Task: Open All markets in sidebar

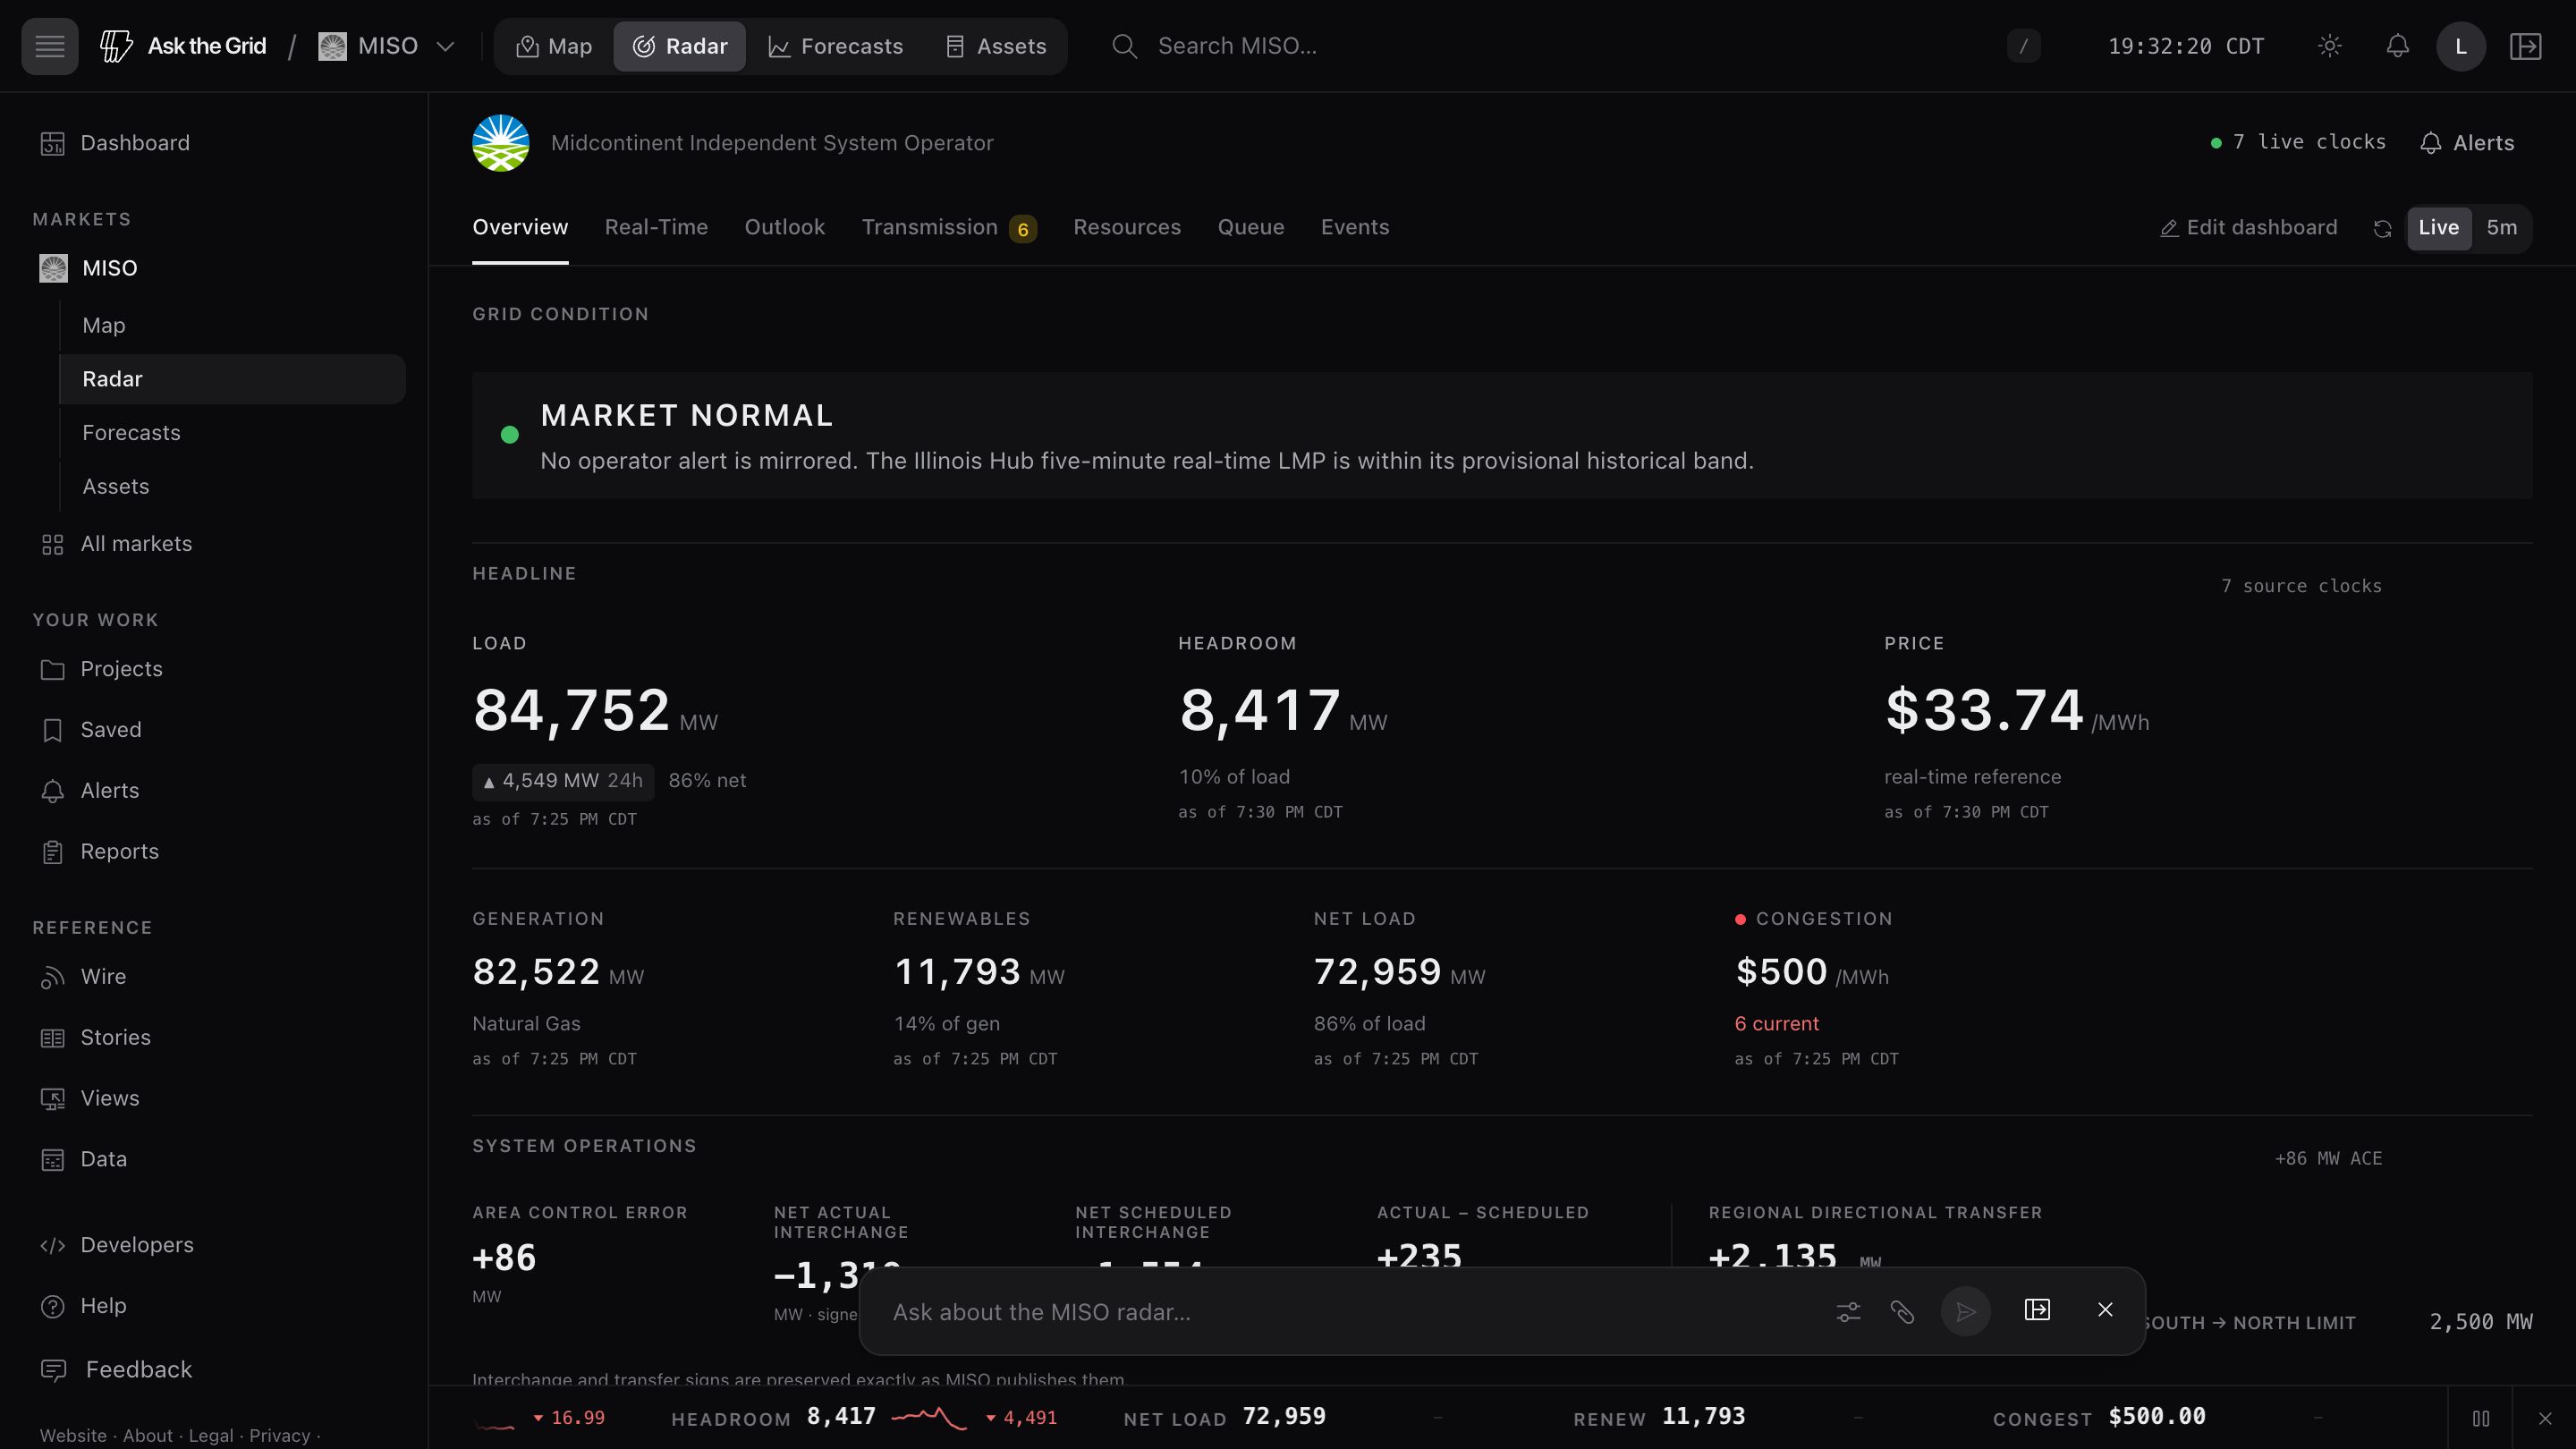Action: click(x=215, y=544)
